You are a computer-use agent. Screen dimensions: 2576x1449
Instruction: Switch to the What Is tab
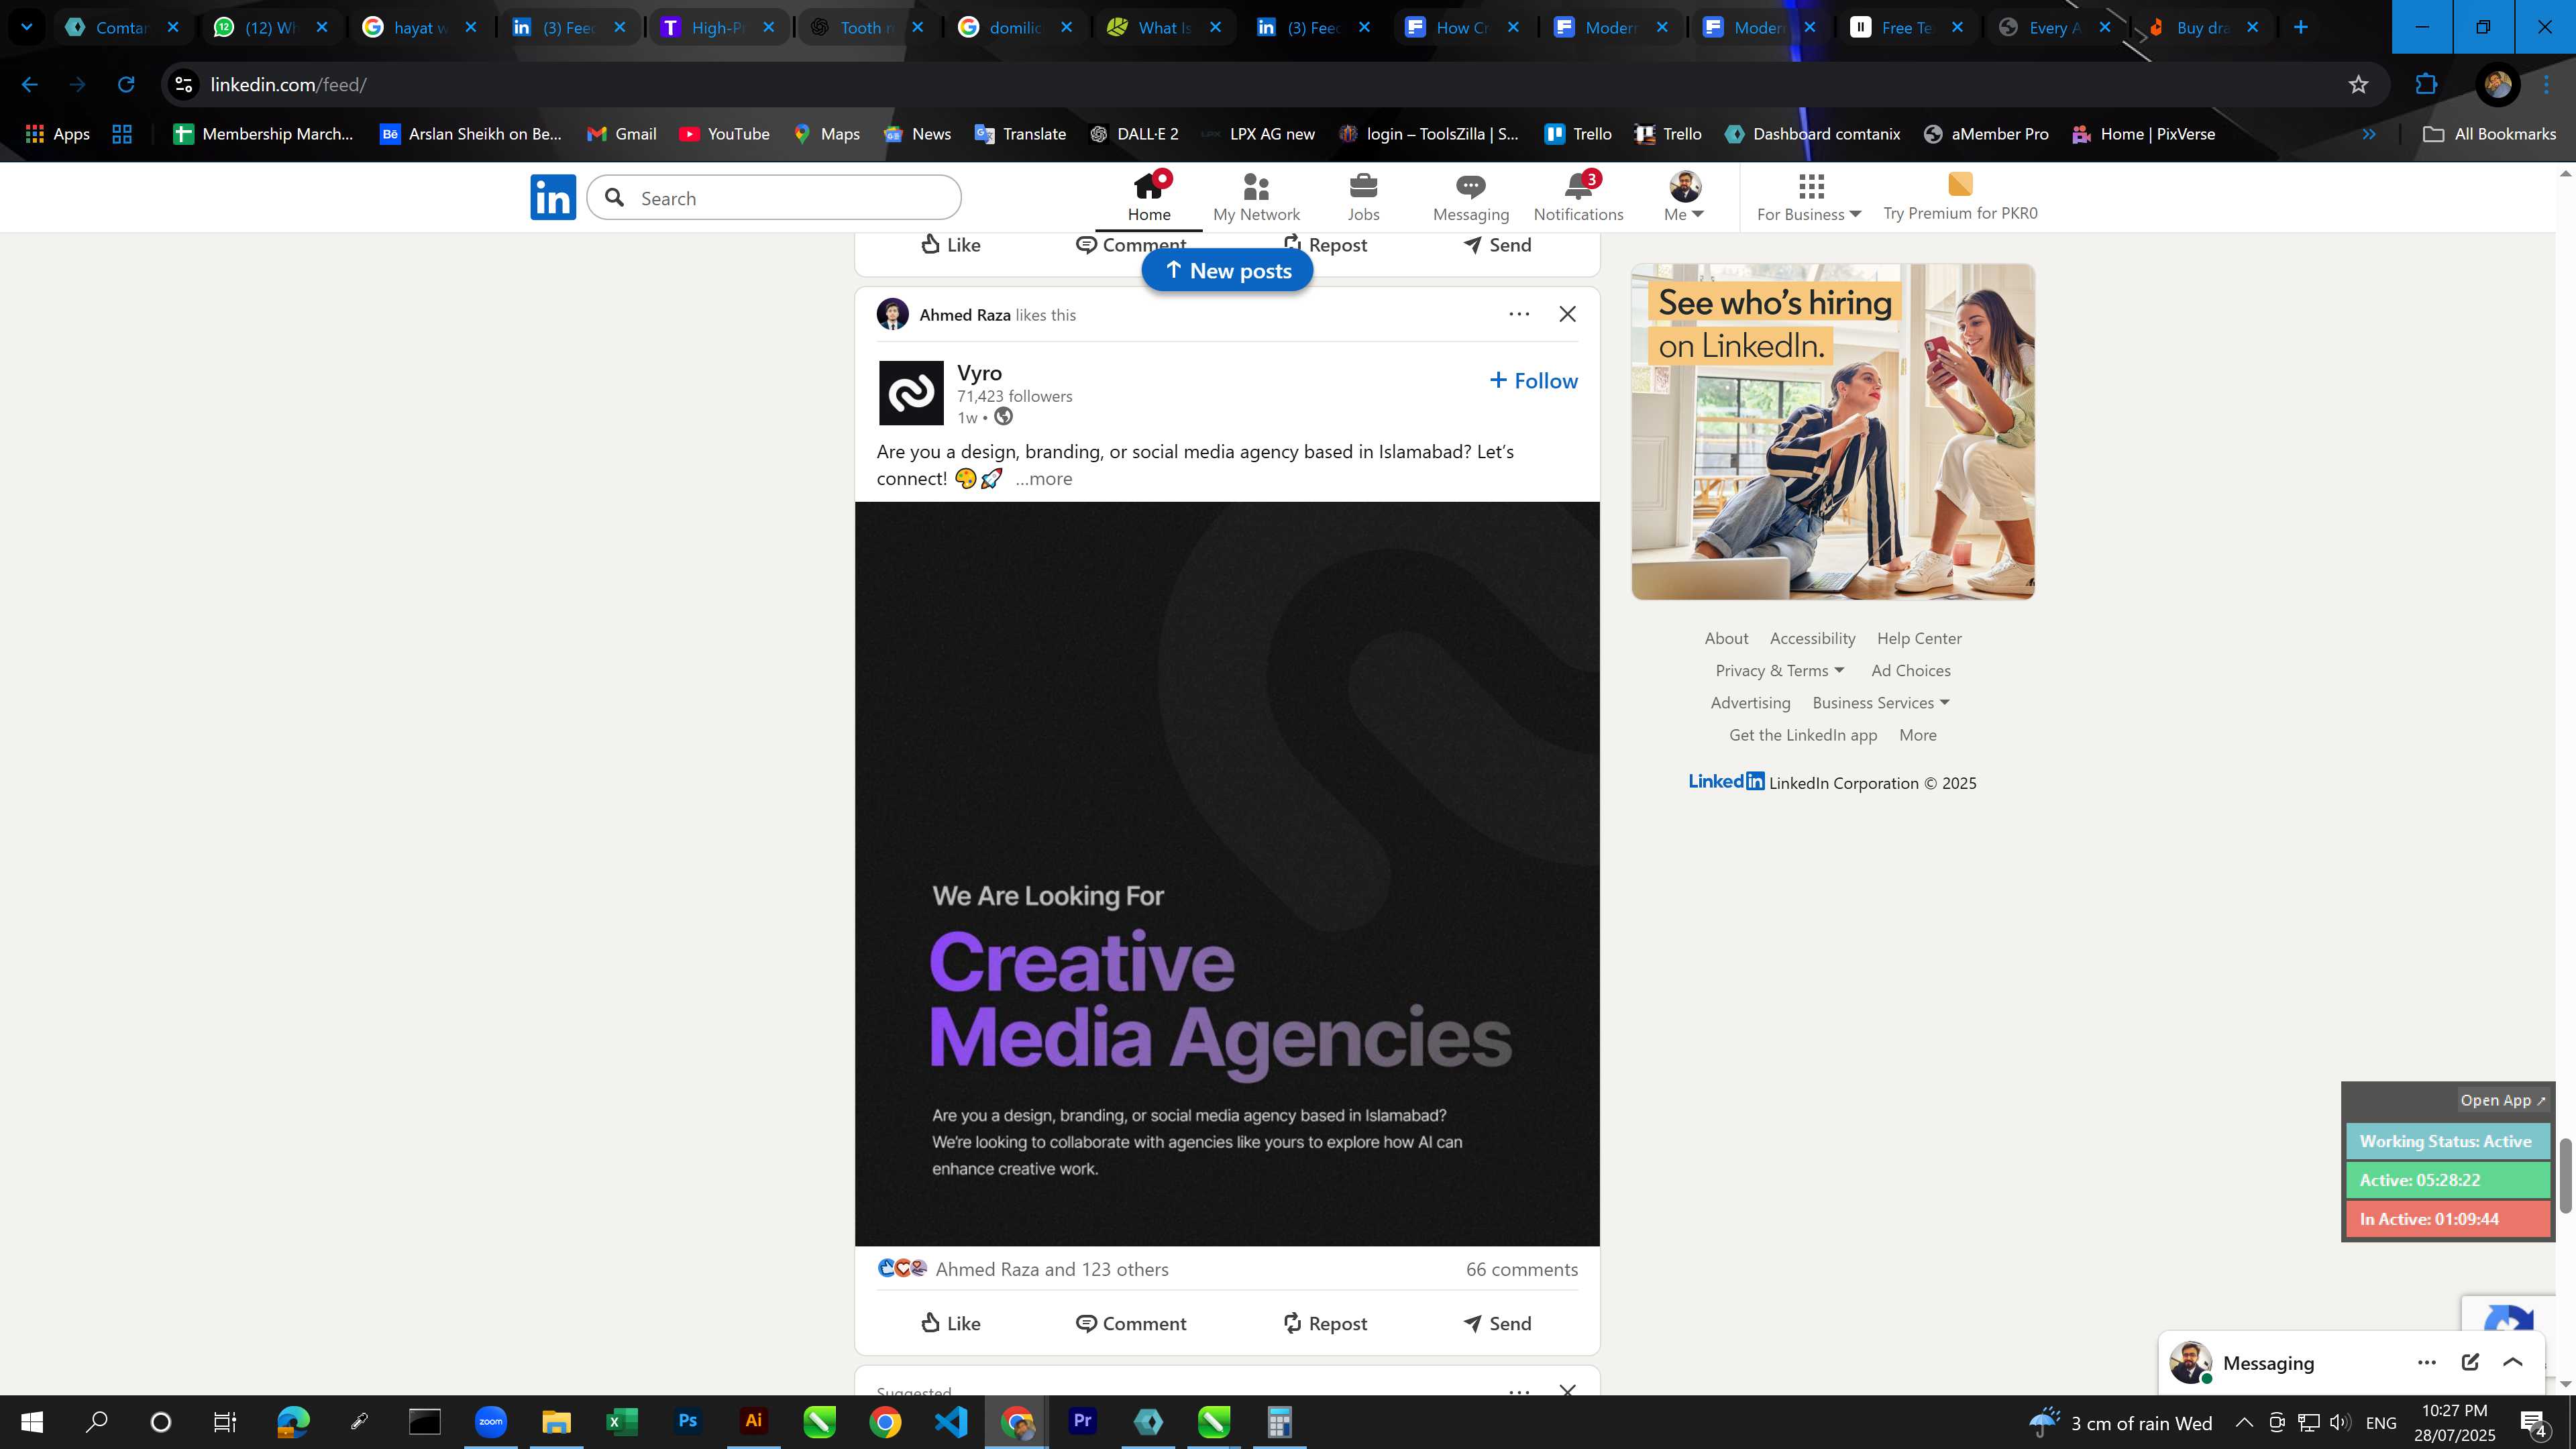click(x=1163, y=27)
